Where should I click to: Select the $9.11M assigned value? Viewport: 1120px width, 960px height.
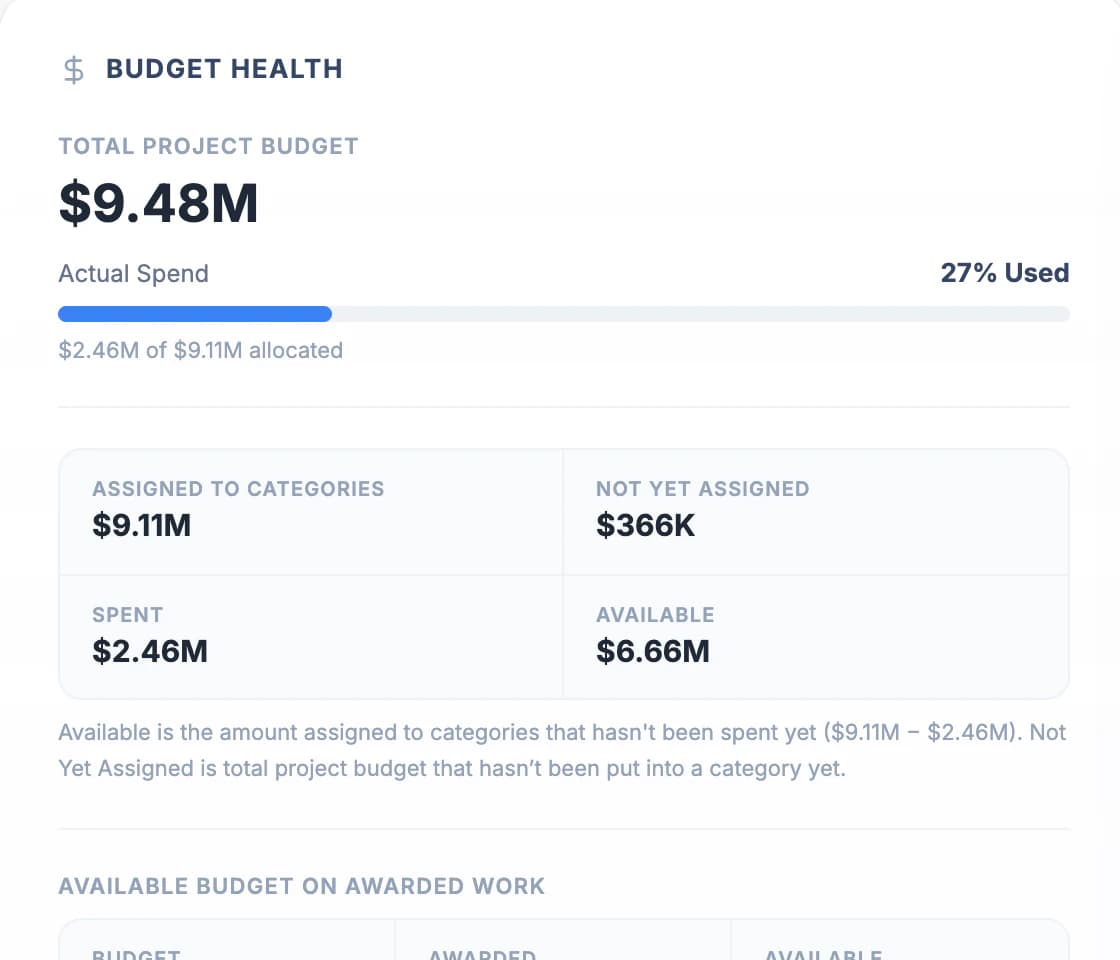click(141, 525)
